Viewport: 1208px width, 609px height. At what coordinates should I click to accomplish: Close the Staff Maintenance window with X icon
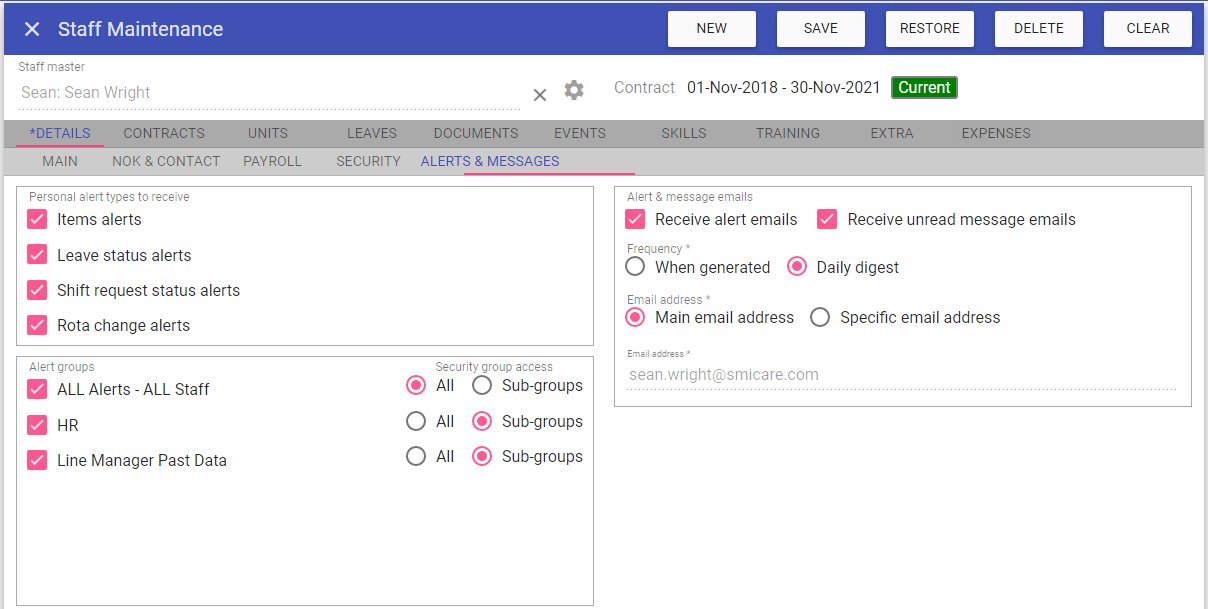tap(32, 29)
